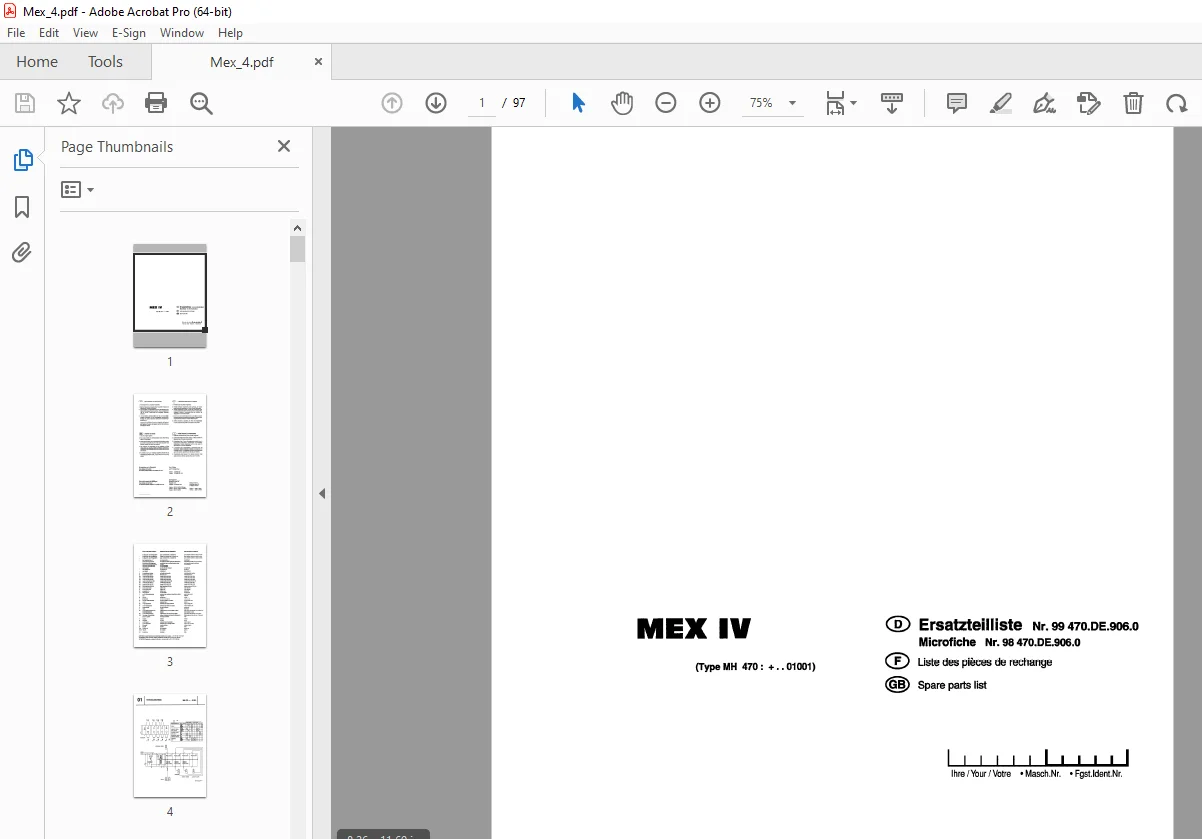Open thumbnail options dropdown menu
This screenshot has width=1202, height=839.
coord(78,189)
